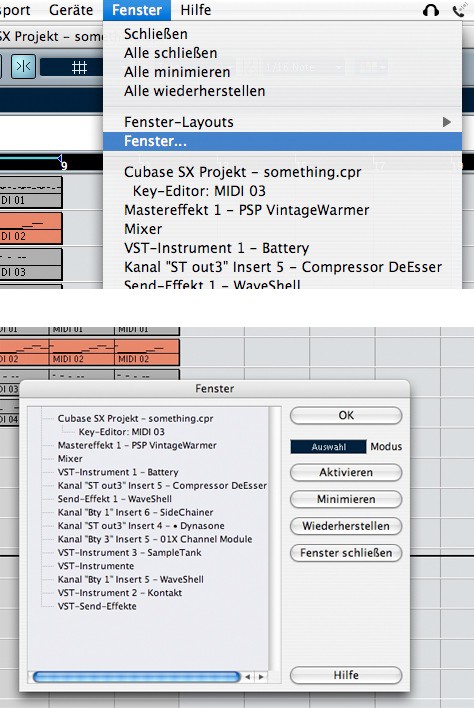Toggle the Auswahl mode switch

328,447
